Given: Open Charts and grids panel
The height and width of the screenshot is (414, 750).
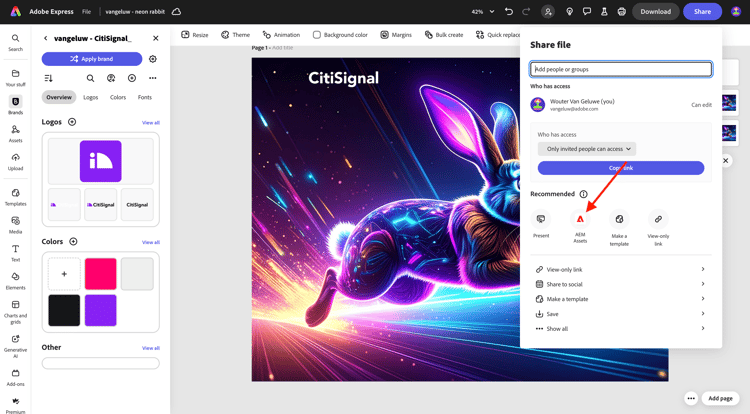Looking at the screenshot, I should pyautogui.click(x=15, y=312).
